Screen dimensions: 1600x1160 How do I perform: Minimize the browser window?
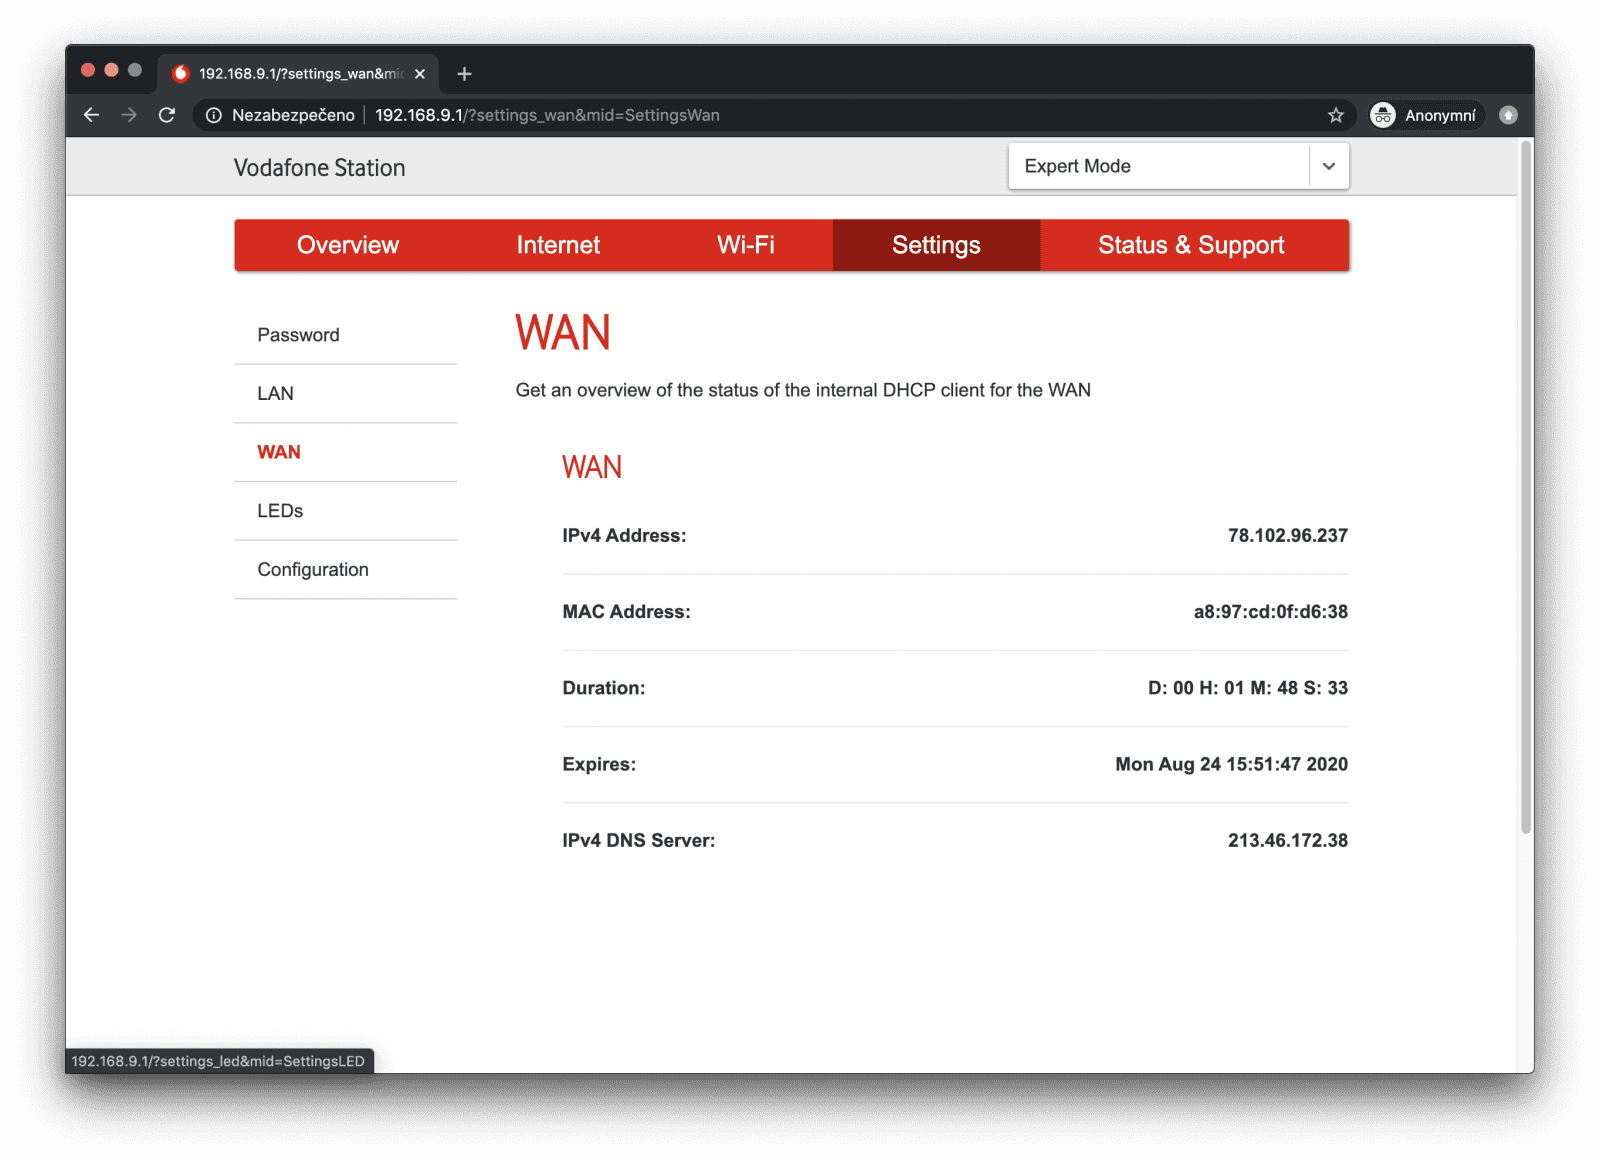111,70
